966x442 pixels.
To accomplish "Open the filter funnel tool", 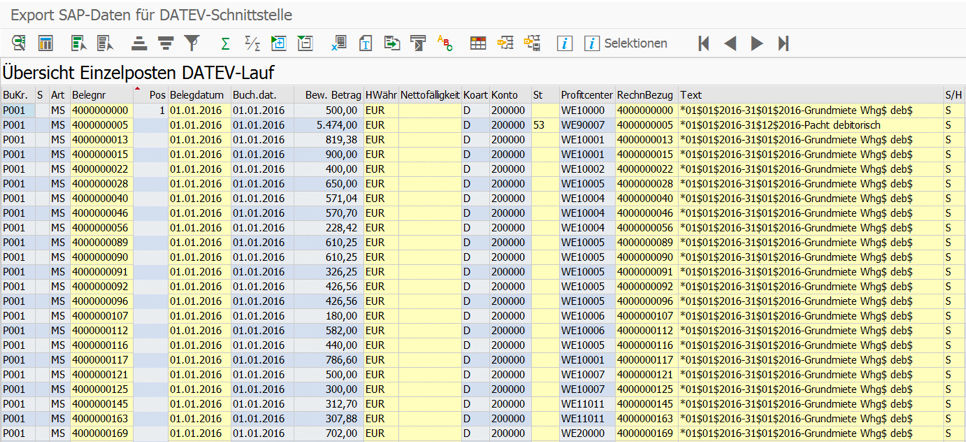I will coord(192,43).
